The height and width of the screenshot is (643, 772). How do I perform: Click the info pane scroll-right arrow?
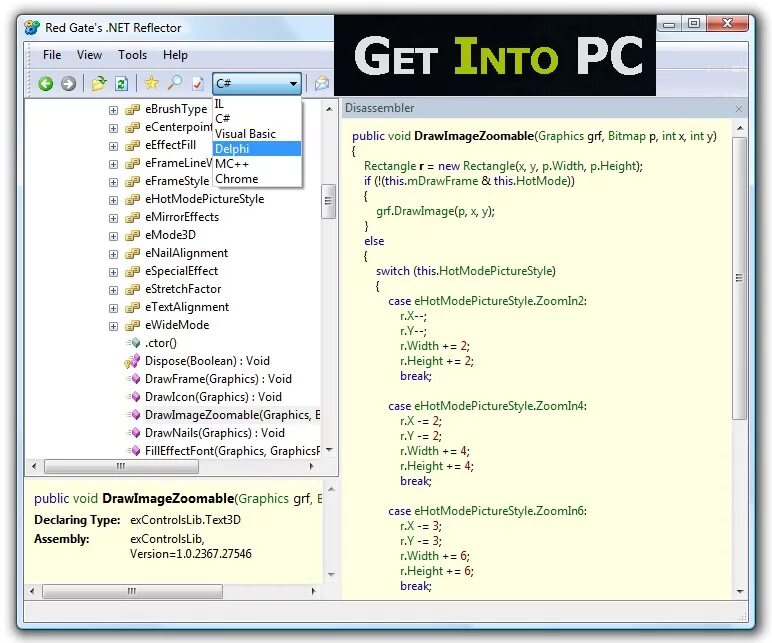(313, 591)
